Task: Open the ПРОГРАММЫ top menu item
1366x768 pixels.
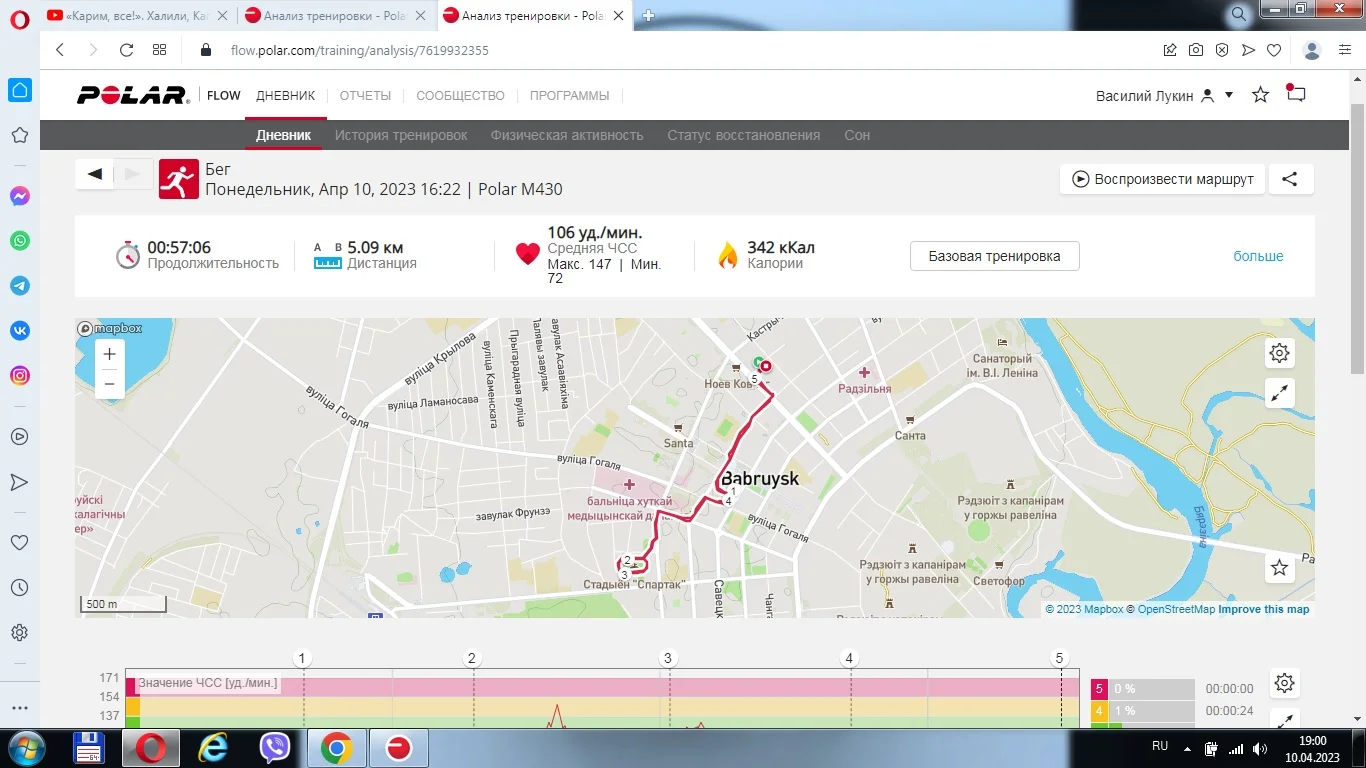Action: (x=569, y=95)
